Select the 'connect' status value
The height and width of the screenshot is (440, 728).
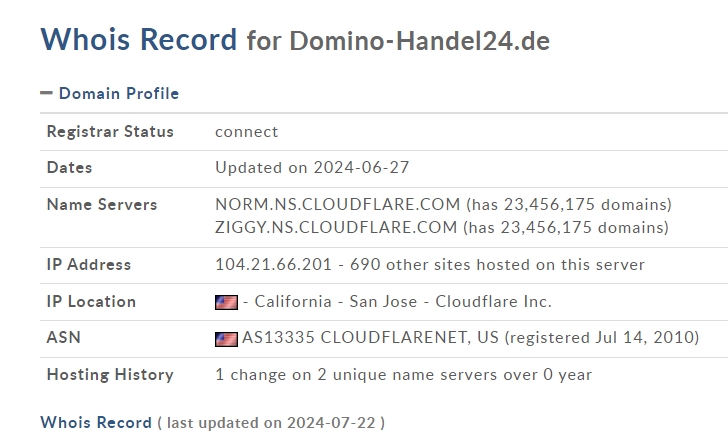(247, 132)
